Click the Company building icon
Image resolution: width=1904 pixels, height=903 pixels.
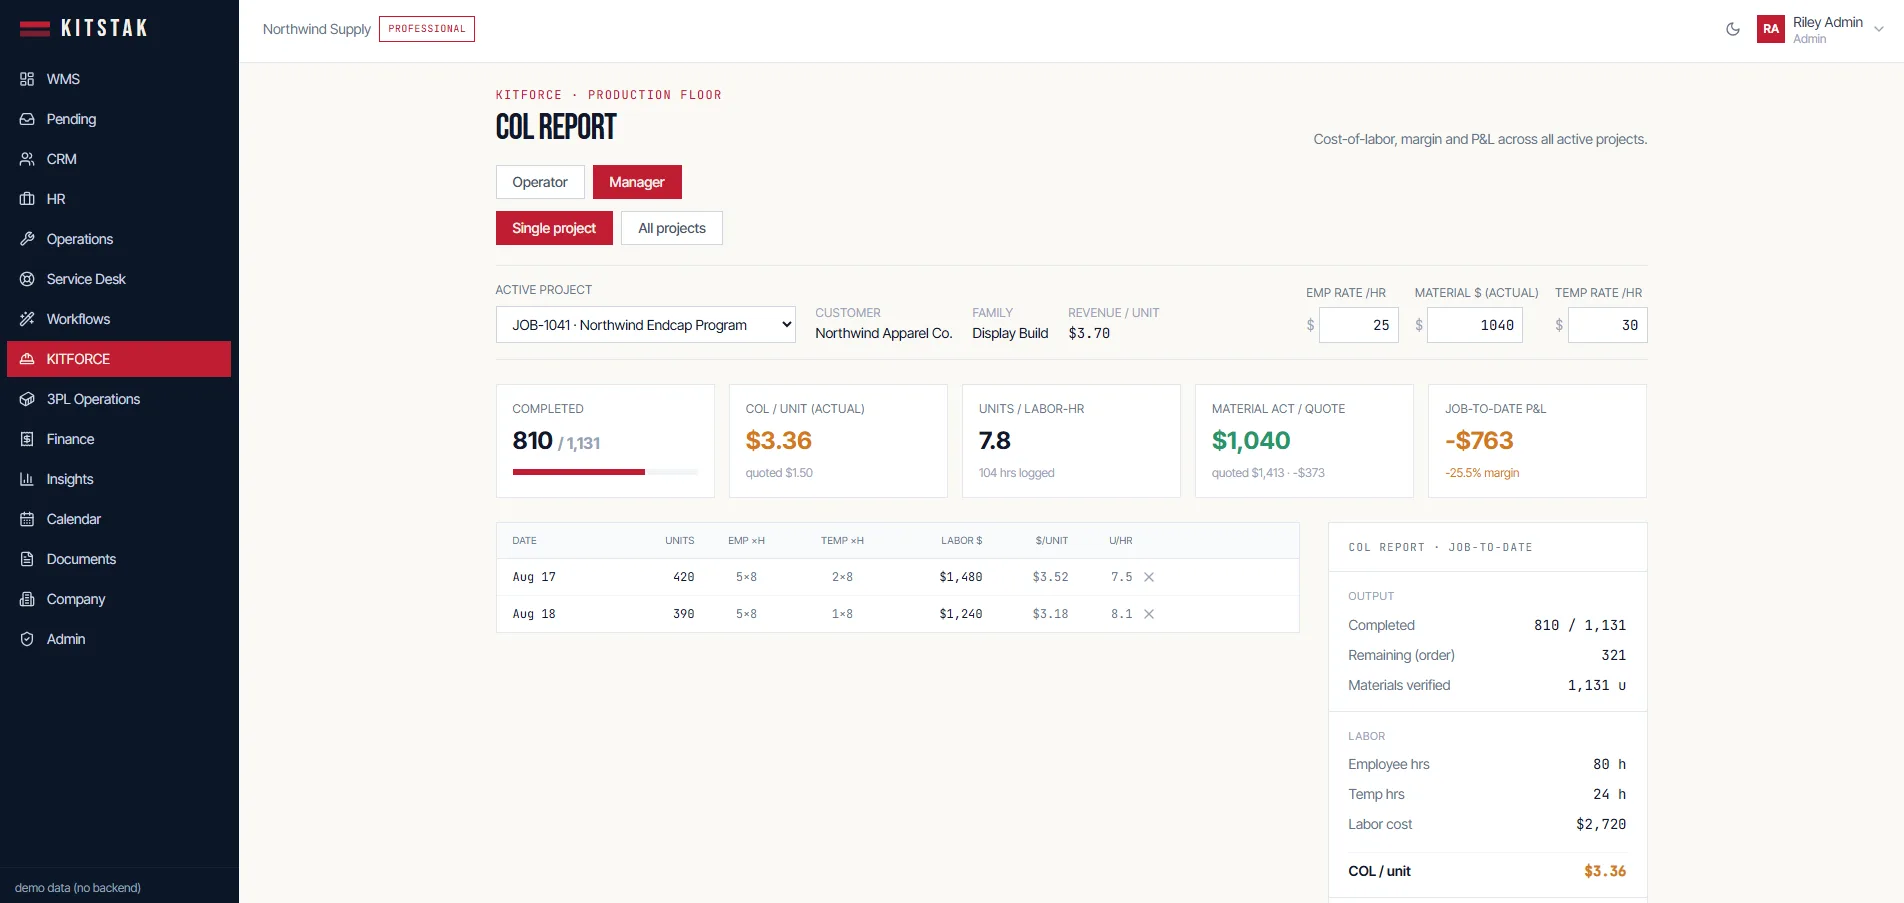(x=27, y=599)
